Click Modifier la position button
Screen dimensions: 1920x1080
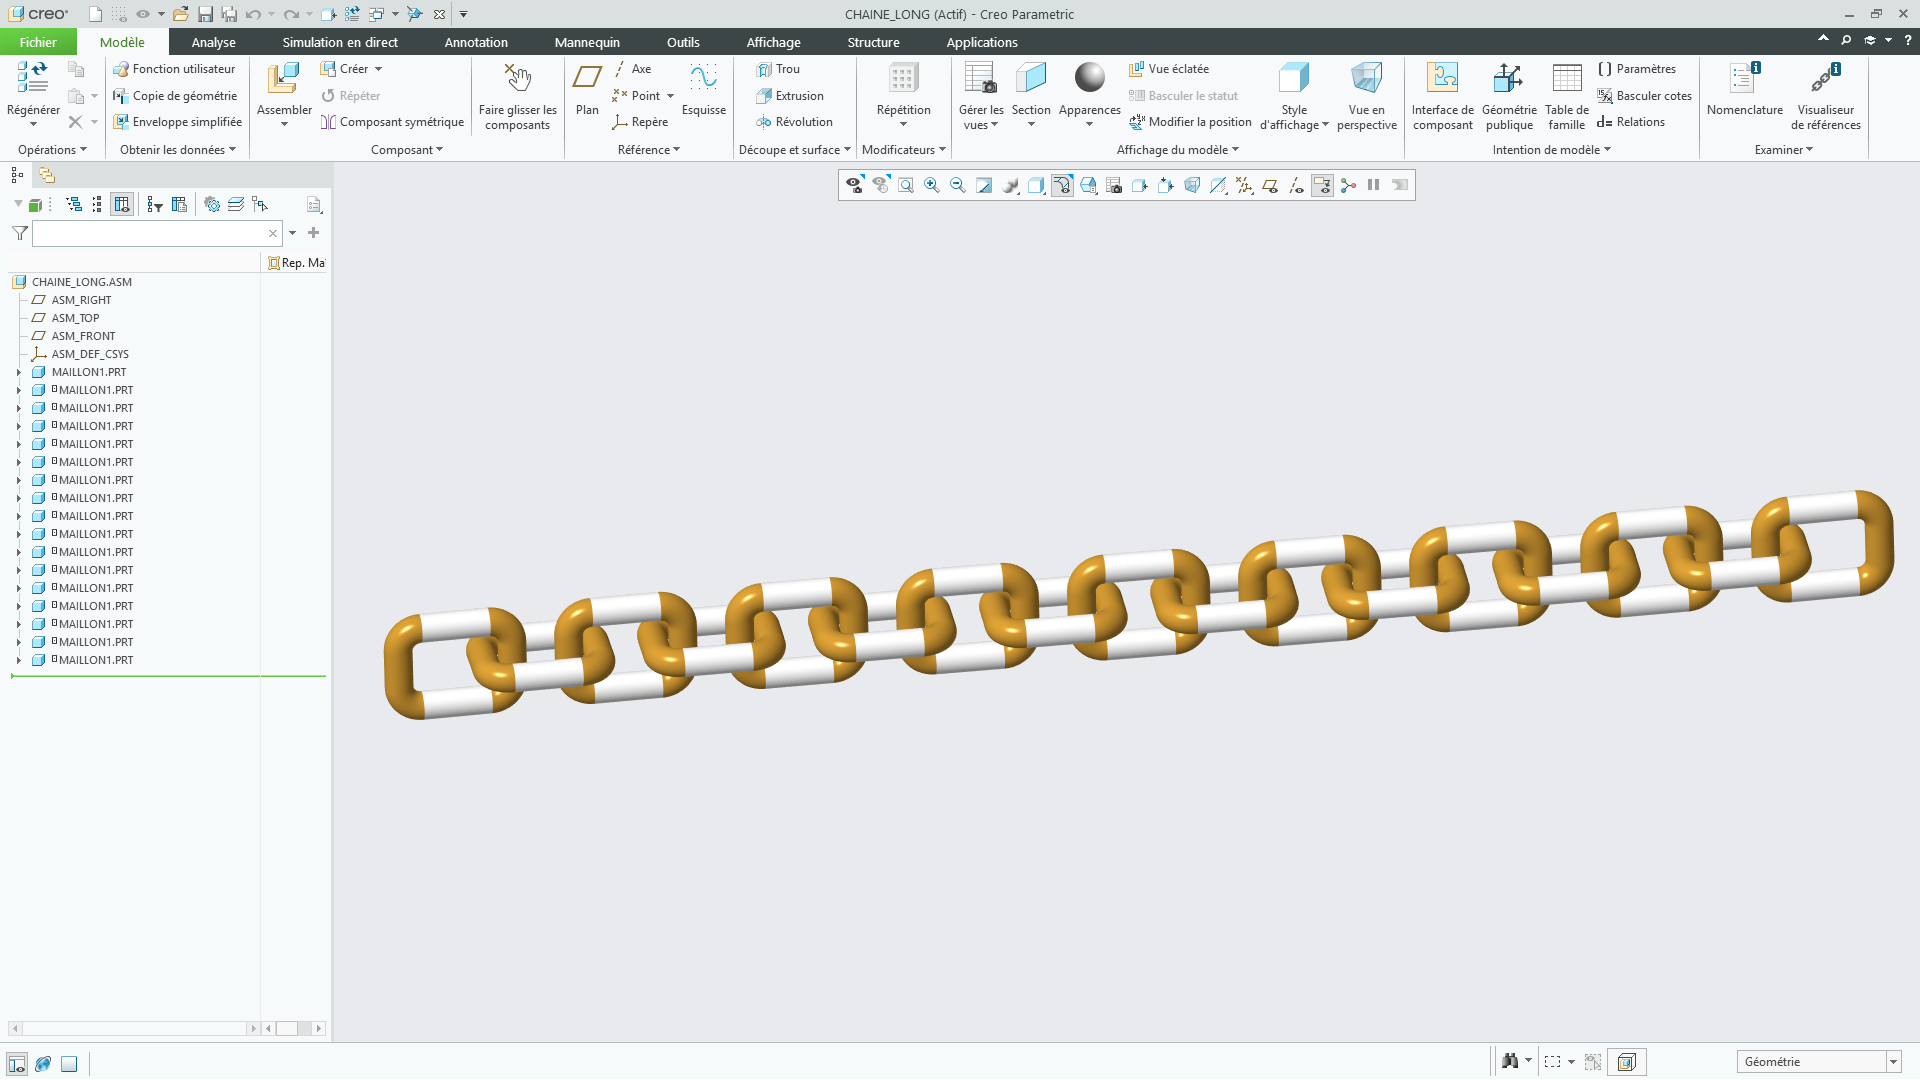tap(1190, 122)
